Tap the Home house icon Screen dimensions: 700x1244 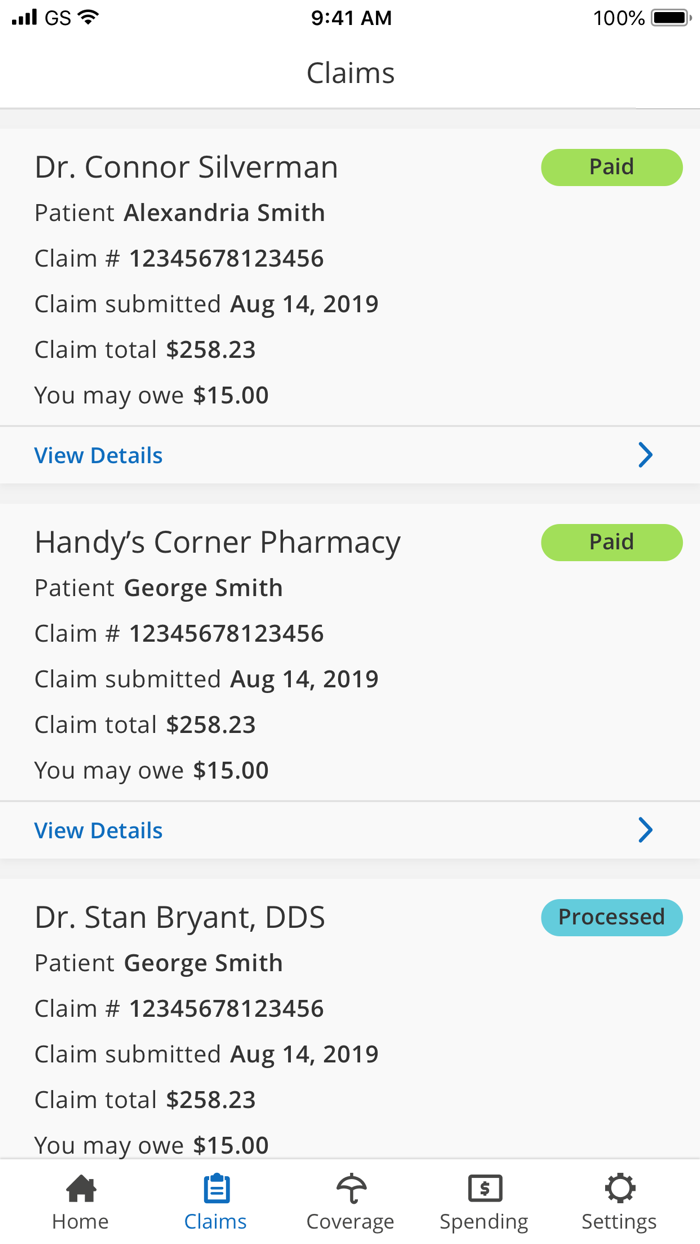pos(81,1188)
